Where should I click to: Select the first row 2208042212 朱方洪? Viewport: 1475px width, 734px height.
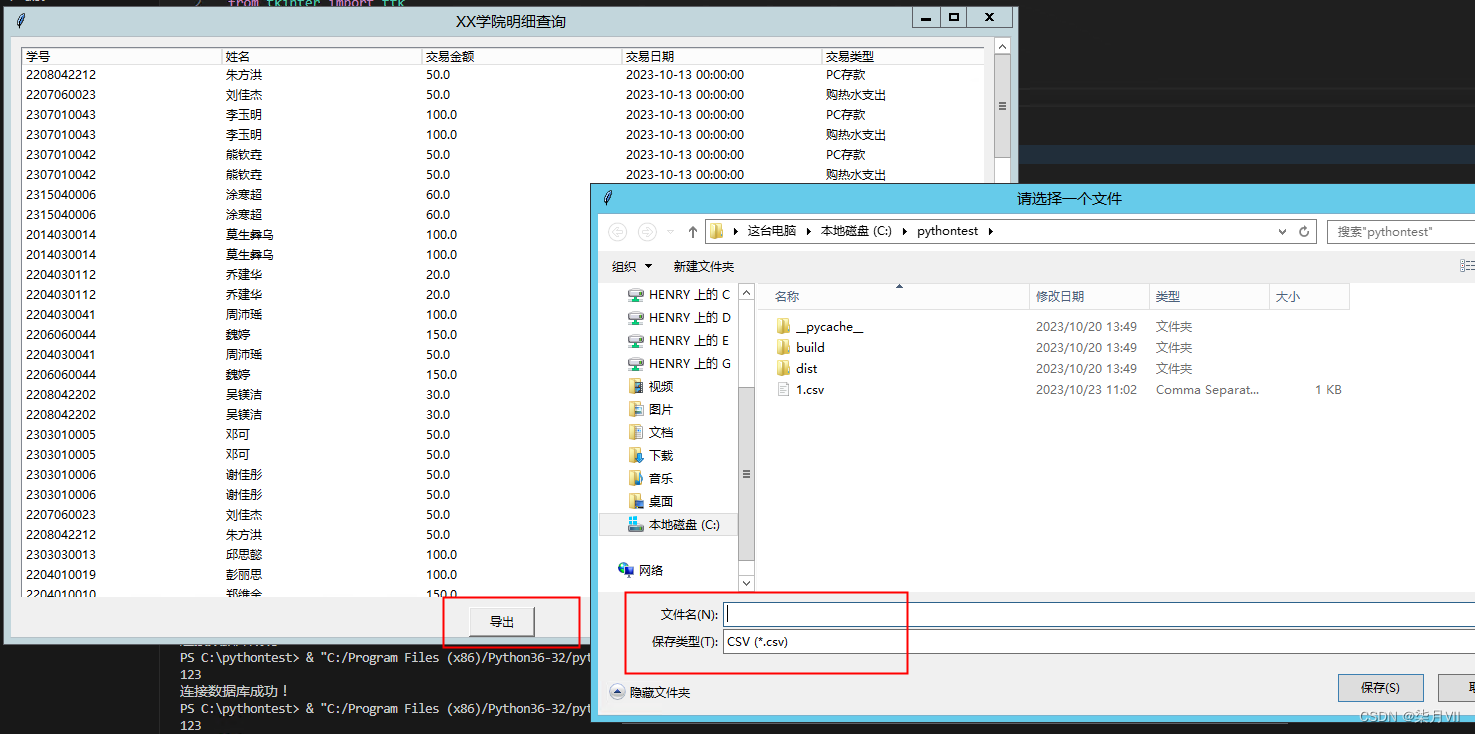click(503, 75)
